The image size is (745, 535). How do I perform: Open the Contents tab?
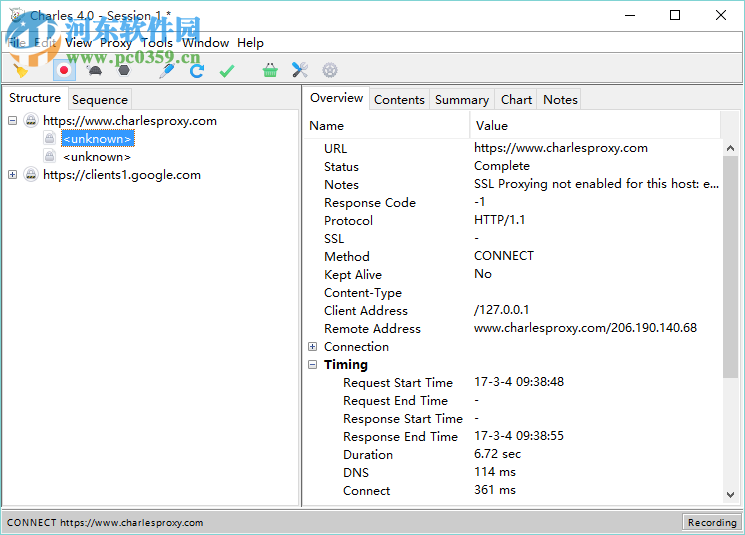399,100
